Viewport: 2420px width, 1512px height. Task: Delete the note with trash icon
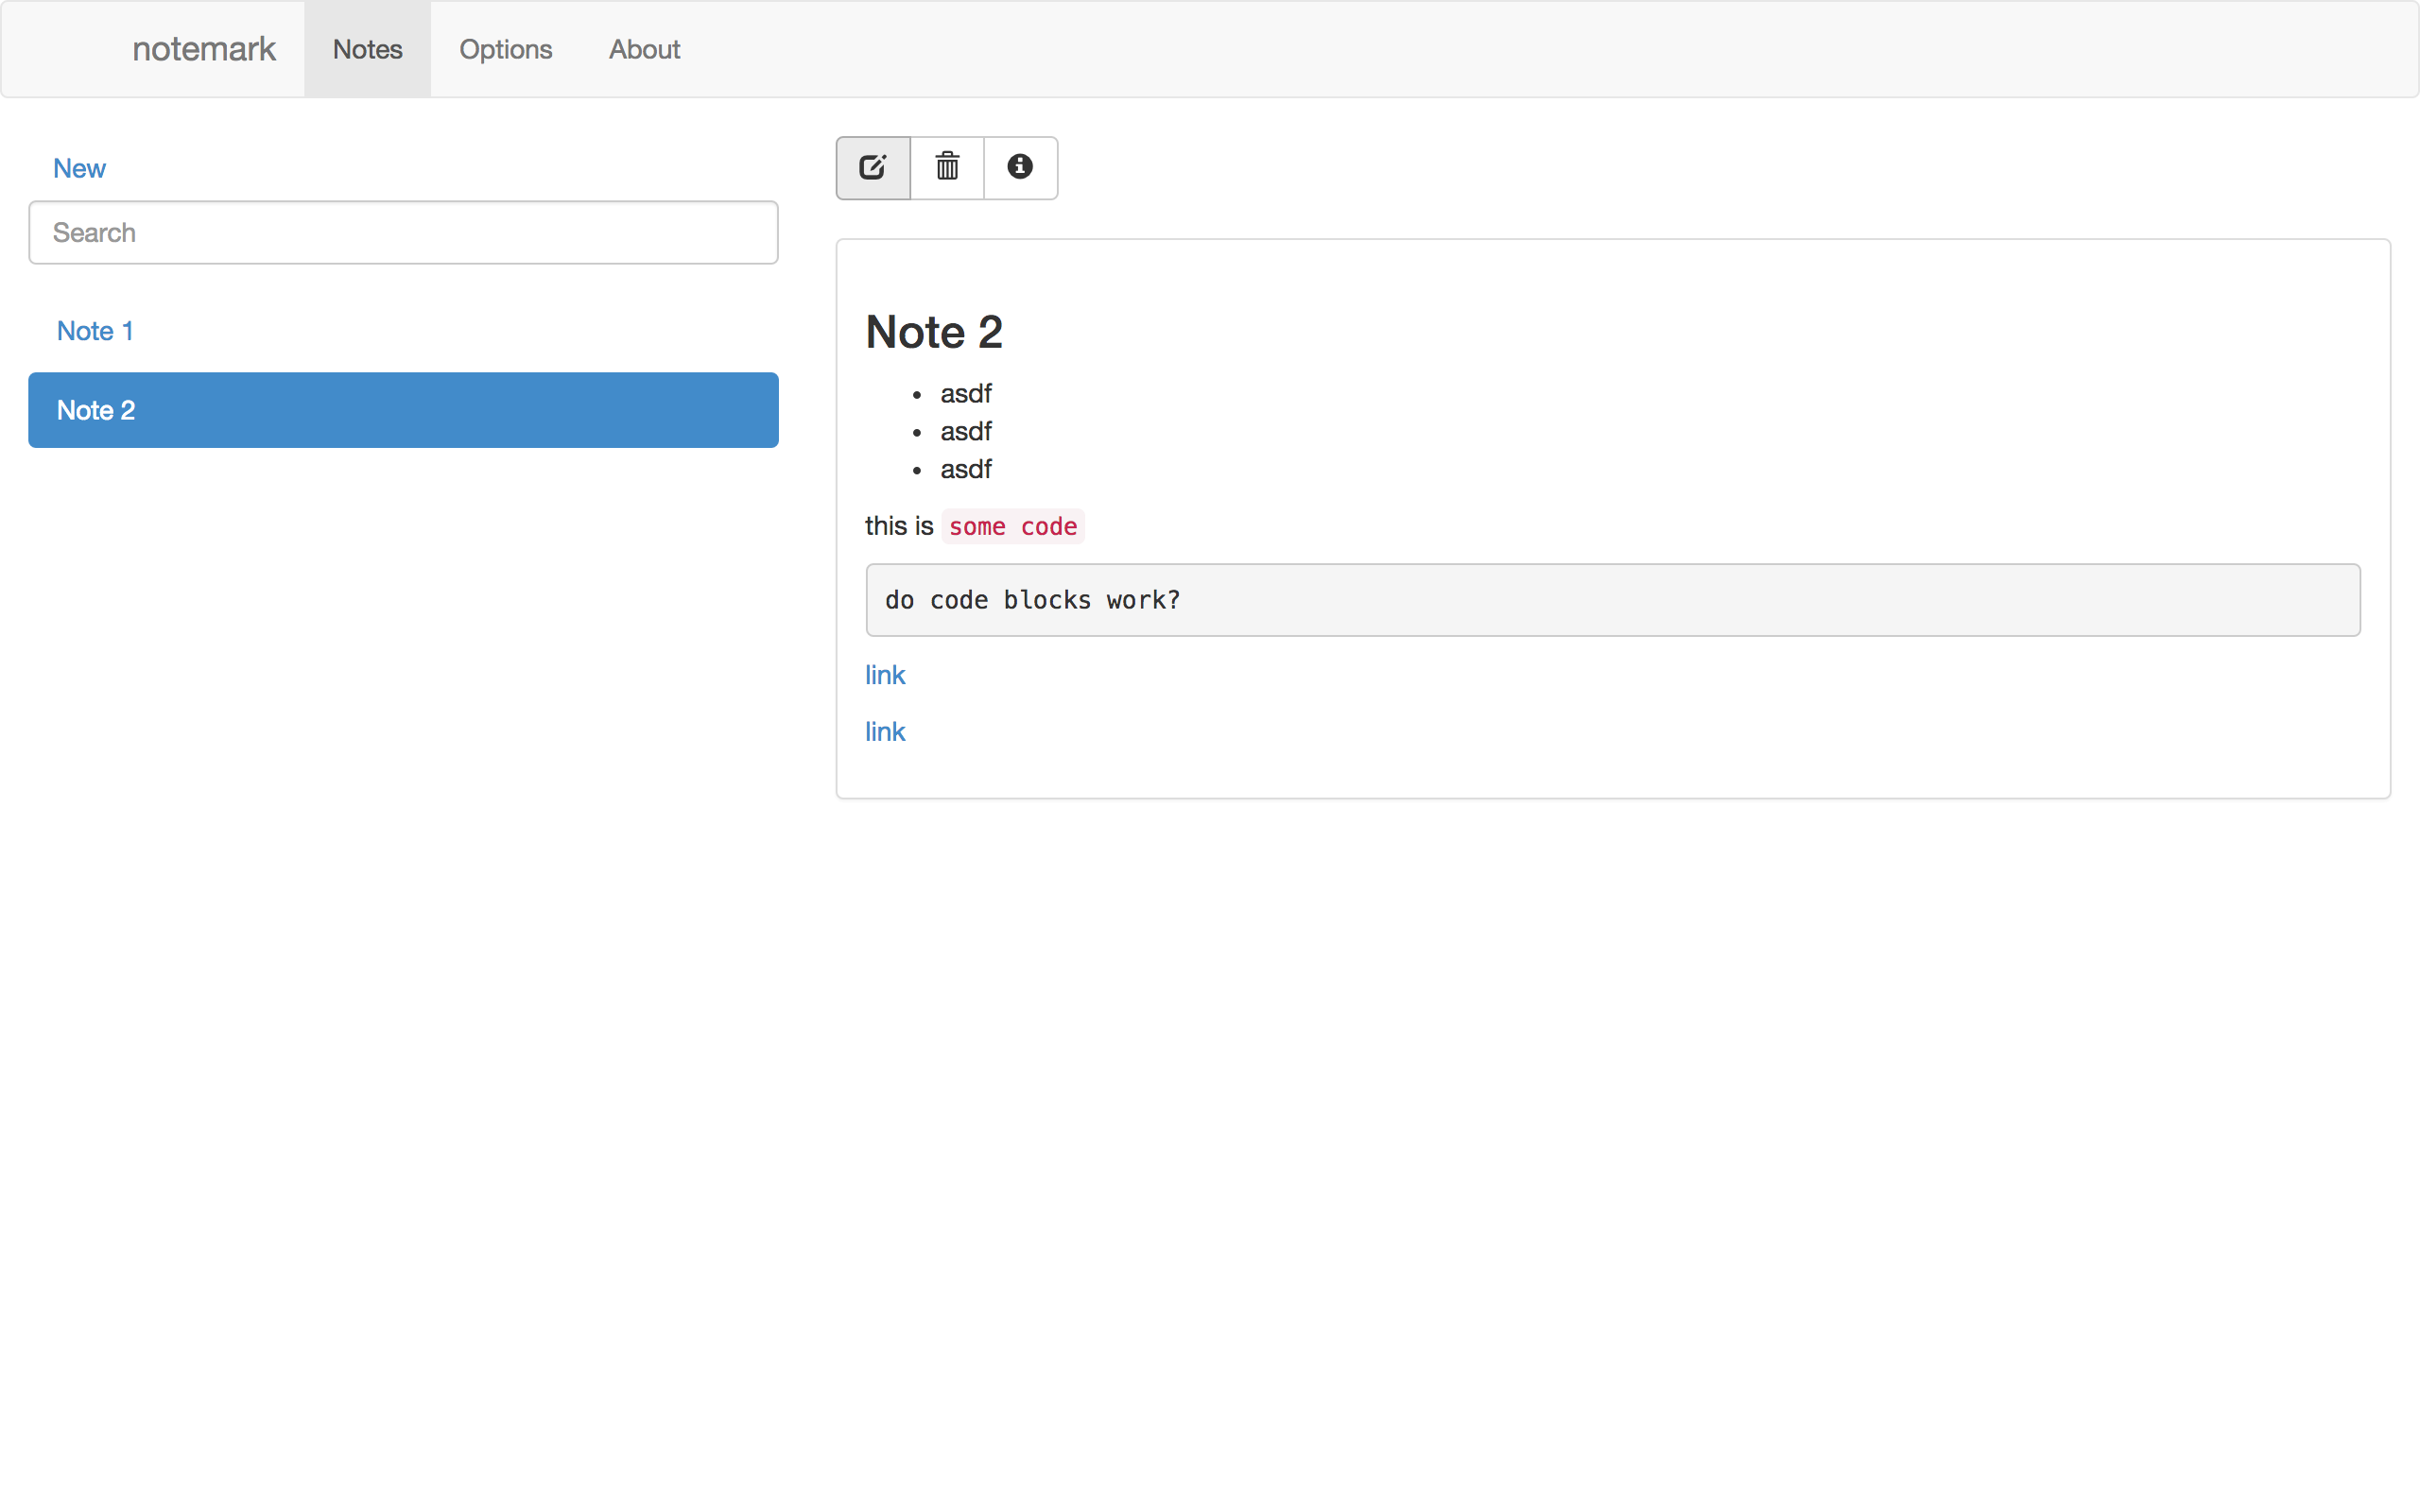946,167
